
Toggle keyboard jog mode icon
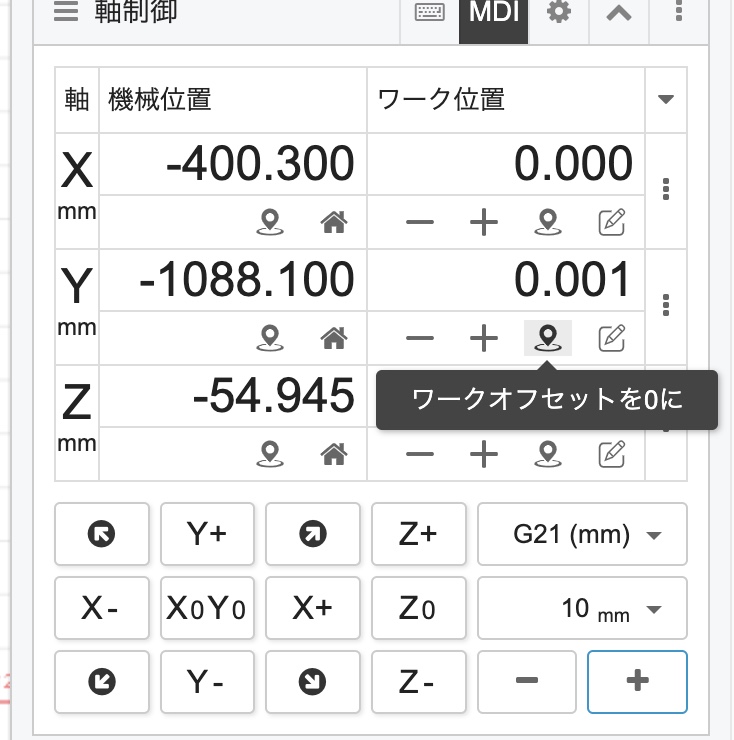430,12
